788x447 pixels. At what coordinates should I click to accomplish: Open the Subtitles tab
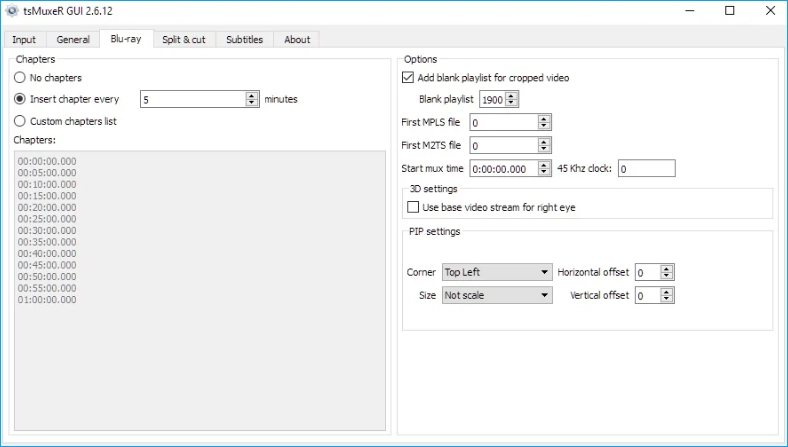(244, 40)
